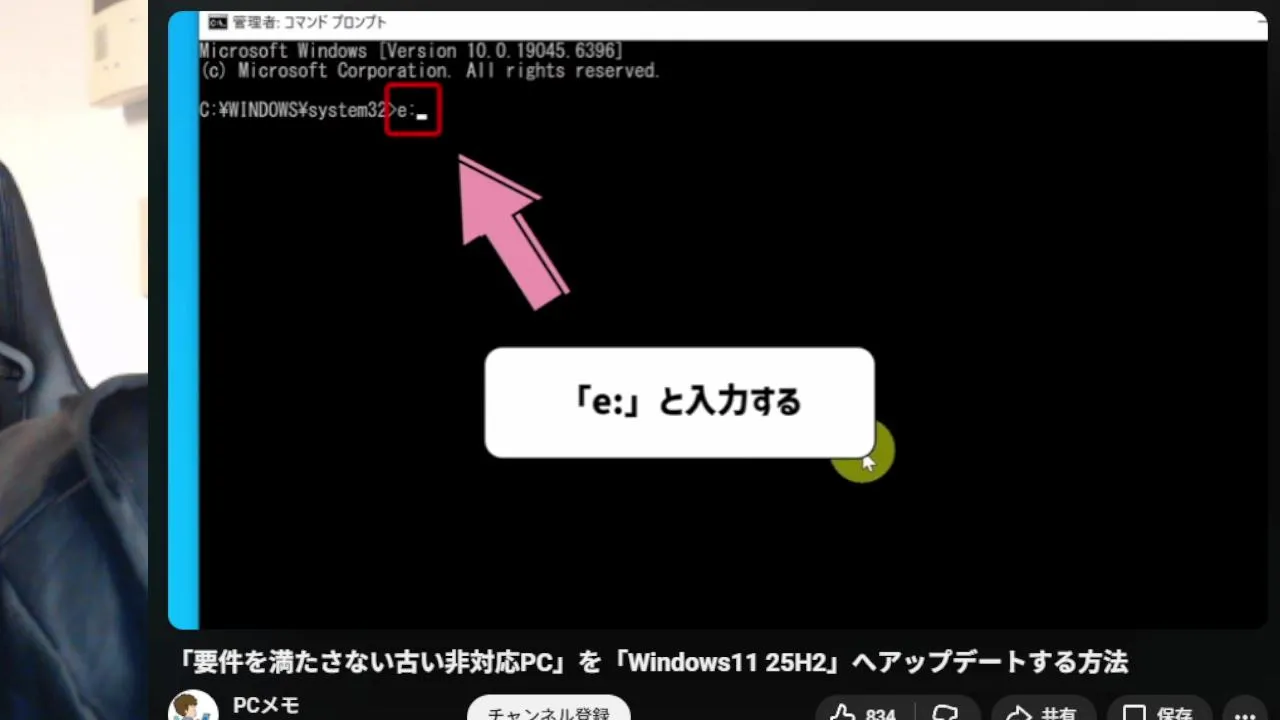Image resolution: width=1280 pixels, height=720 pixels.
Task: Click the 「e:」と入力する caption box
Action: pos(680,402)
